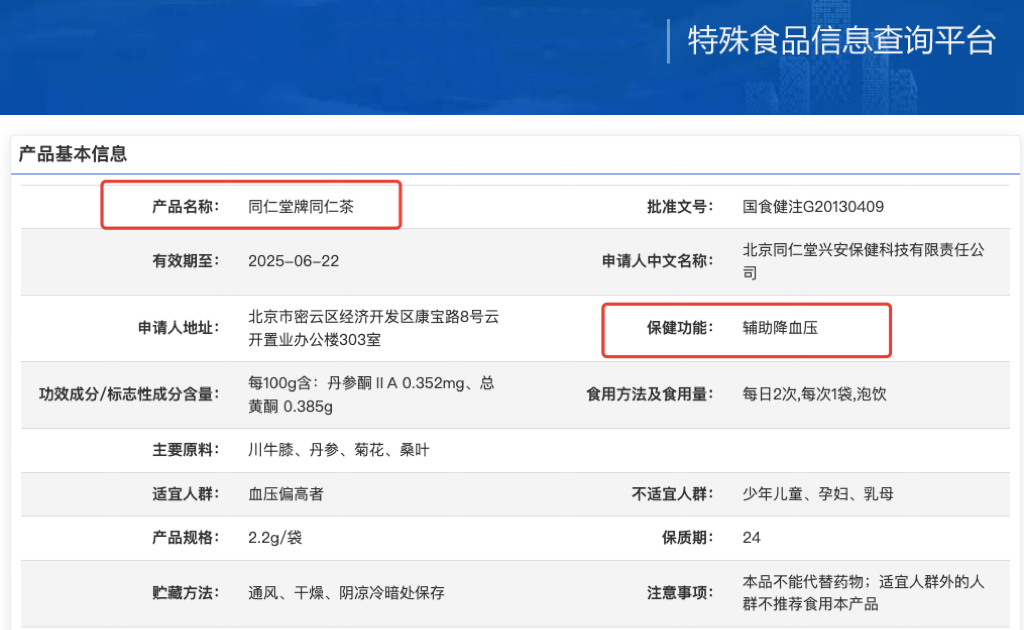1024x630 pixels.
Task: Click the 产品基本信息 section heading
Action: pos(72,154)
